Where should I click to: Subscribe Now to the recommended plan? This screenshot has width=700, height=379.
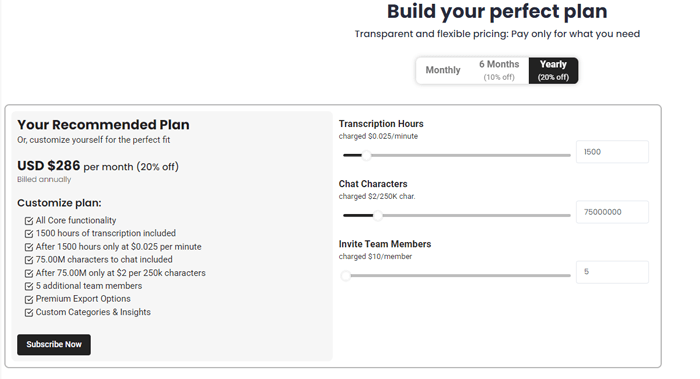(x=54, y=345)
